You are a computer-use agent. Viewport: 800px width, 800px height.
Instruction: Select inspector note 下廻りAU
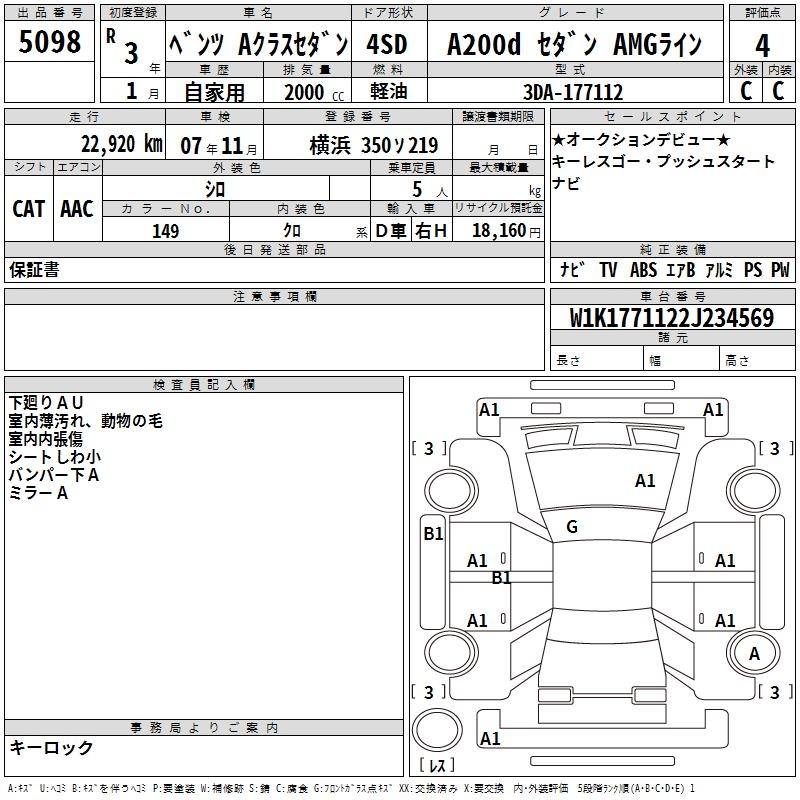[46, 403]
